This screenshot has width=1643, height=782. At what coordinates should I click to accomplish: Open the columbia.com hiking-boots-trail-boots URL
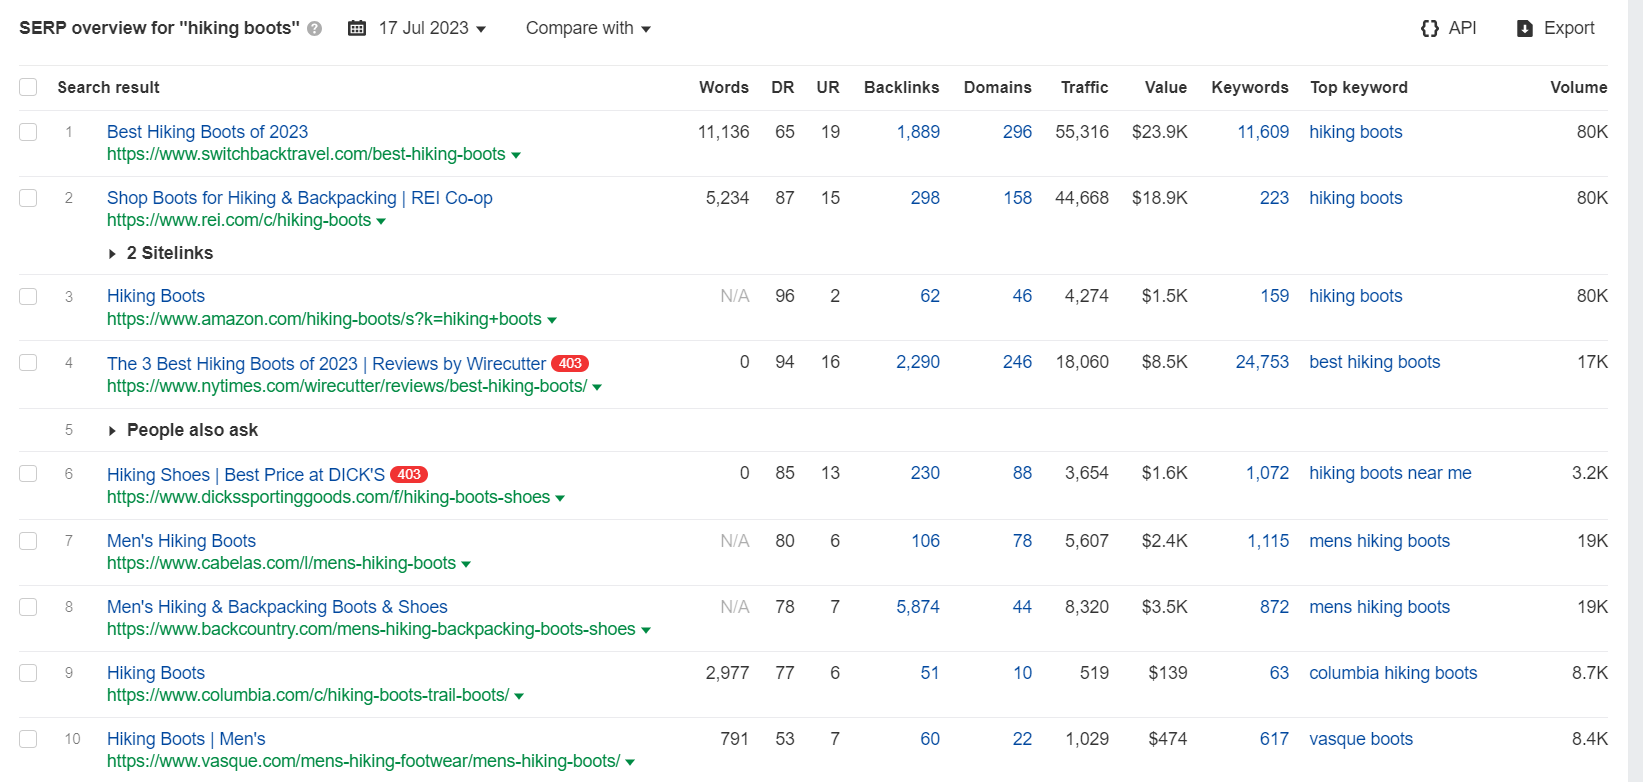(308, 695)
